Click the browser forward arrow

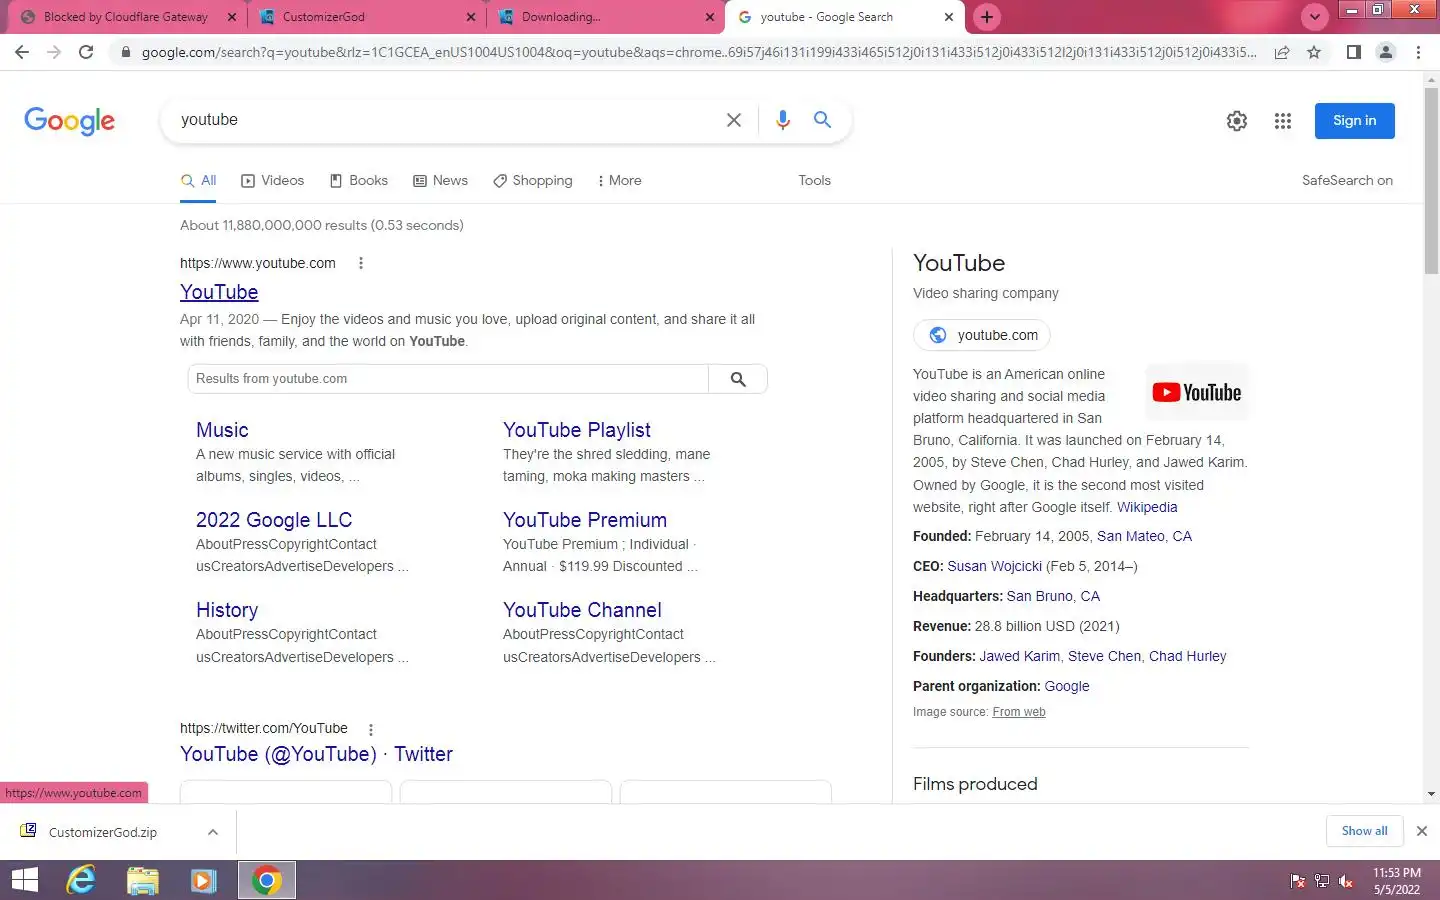coord(54,52)
